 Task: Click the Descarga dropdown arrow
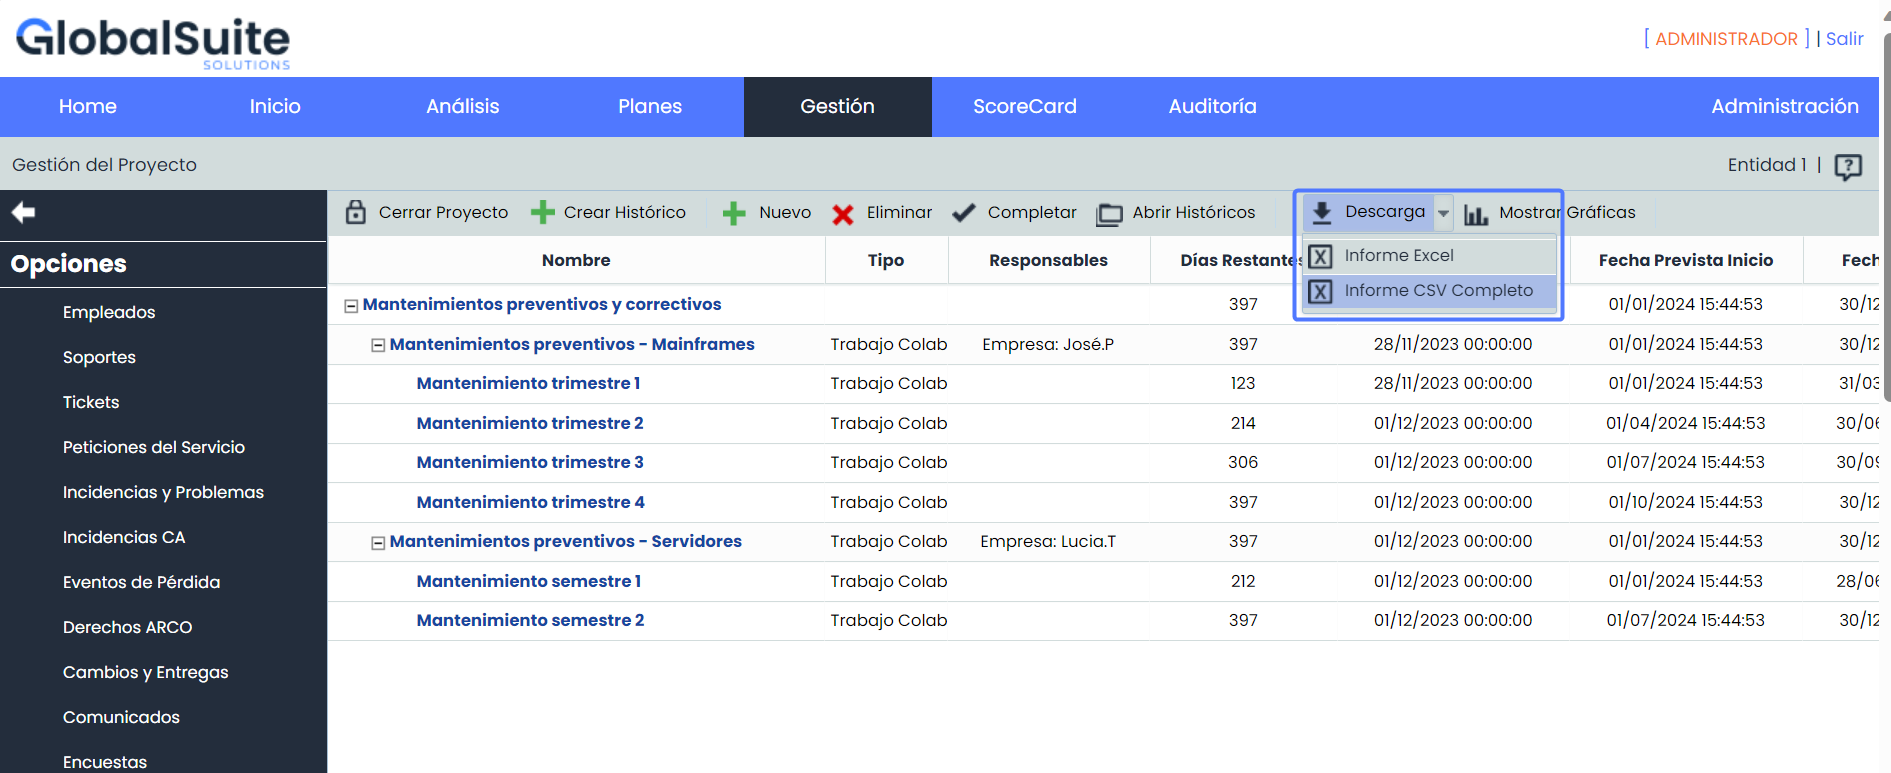[1443, 213]
